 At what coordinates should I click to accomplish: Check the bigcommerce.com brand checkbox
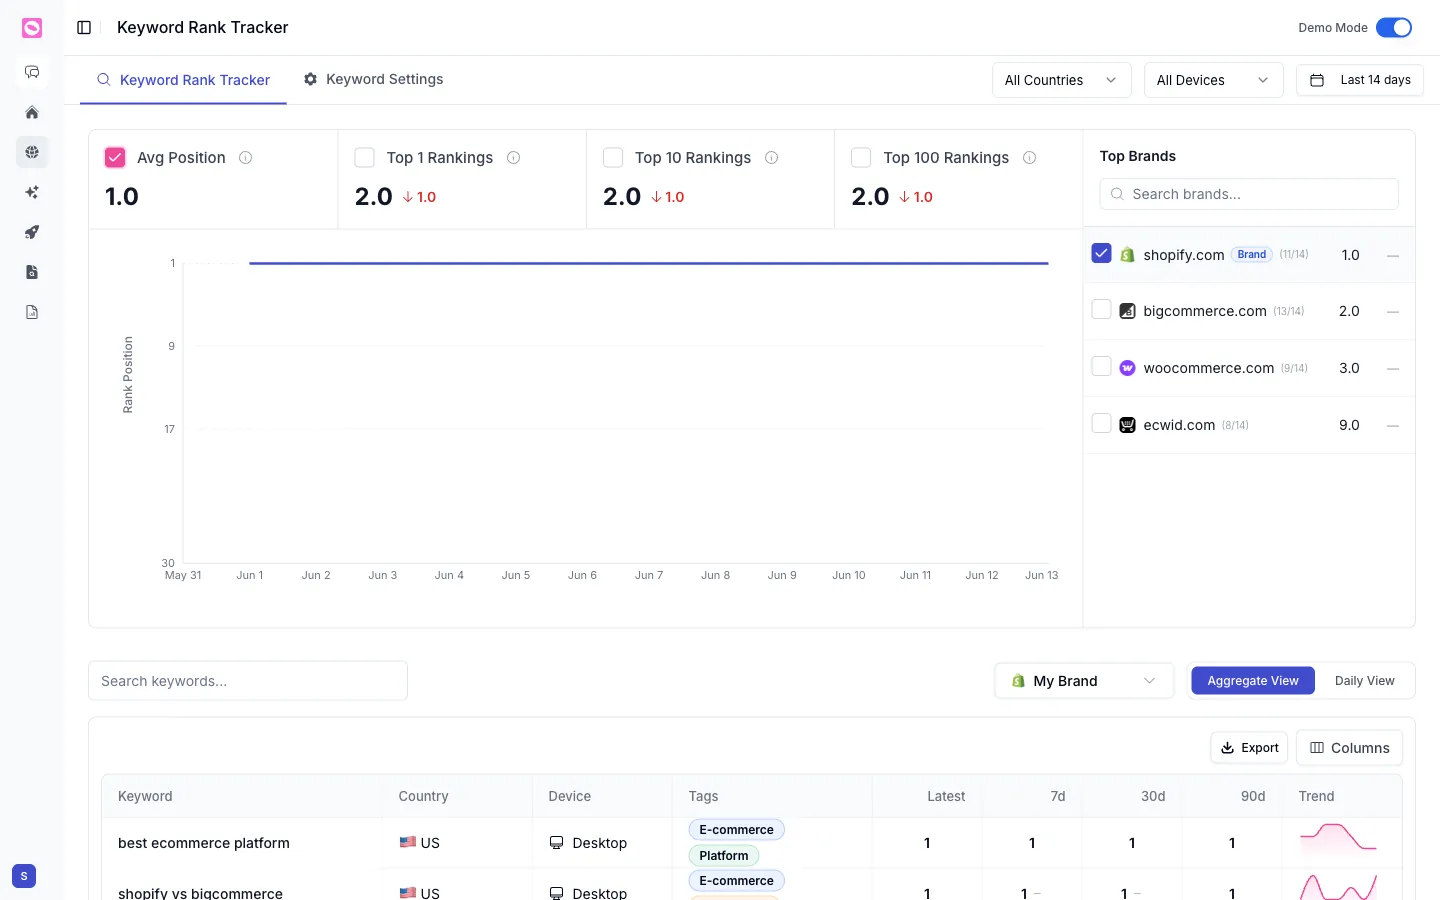1102,310
